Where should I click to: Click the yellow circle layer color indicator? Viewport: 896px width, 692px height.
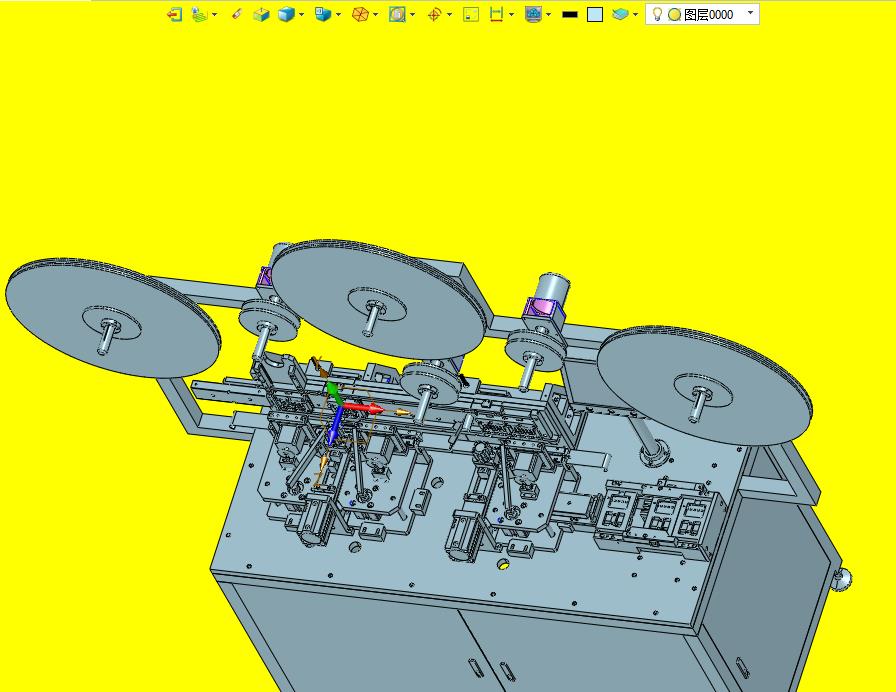pos(674,15)
